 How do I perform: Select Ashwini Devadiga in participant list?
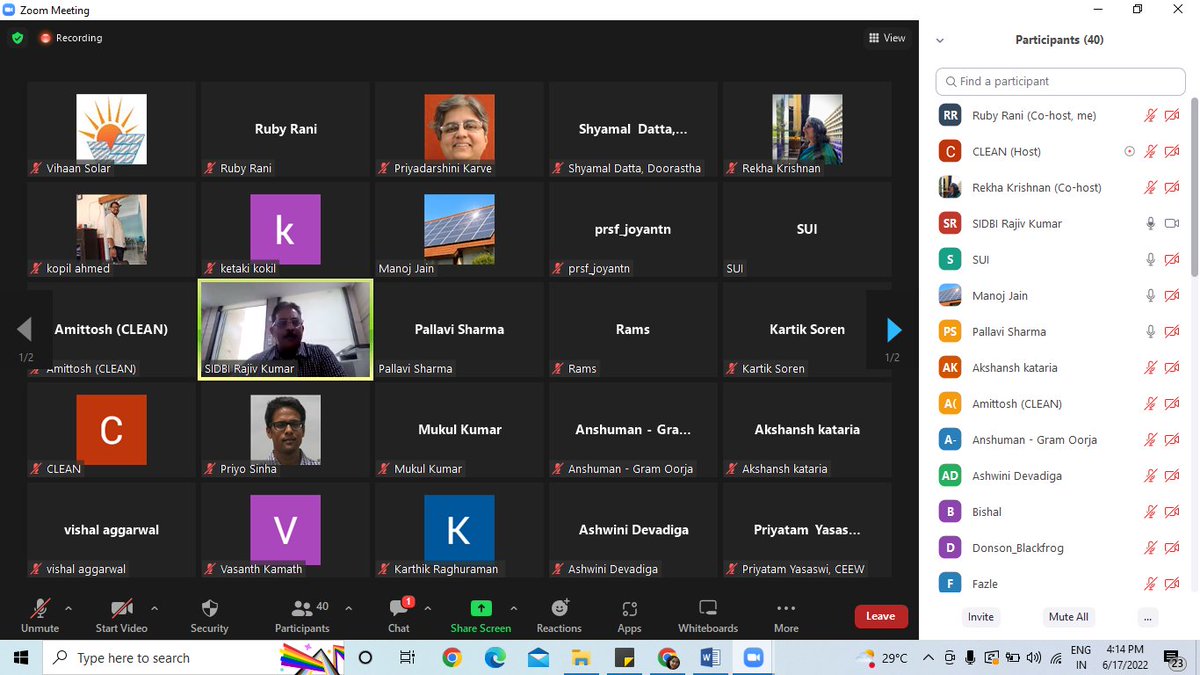coord(1060,476)
